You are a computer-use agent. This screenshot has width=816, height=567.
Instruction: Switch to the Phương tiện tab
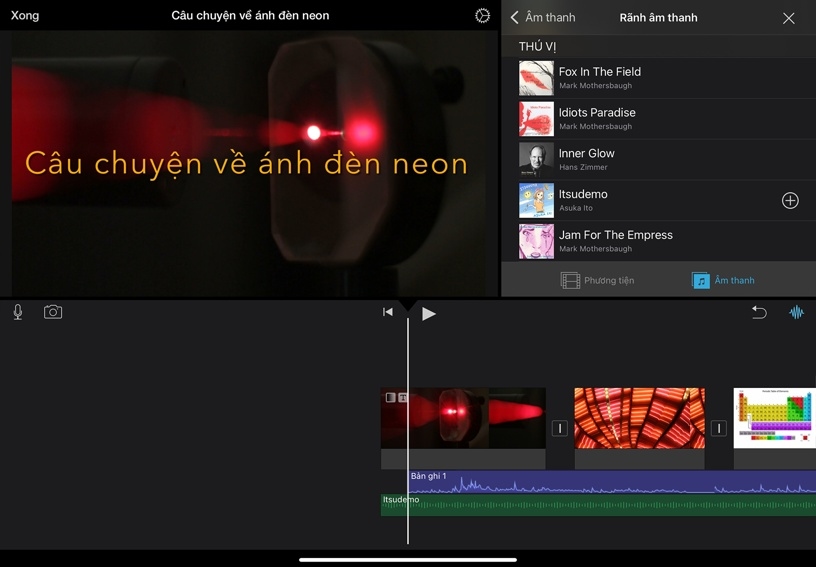pos(597,281)
